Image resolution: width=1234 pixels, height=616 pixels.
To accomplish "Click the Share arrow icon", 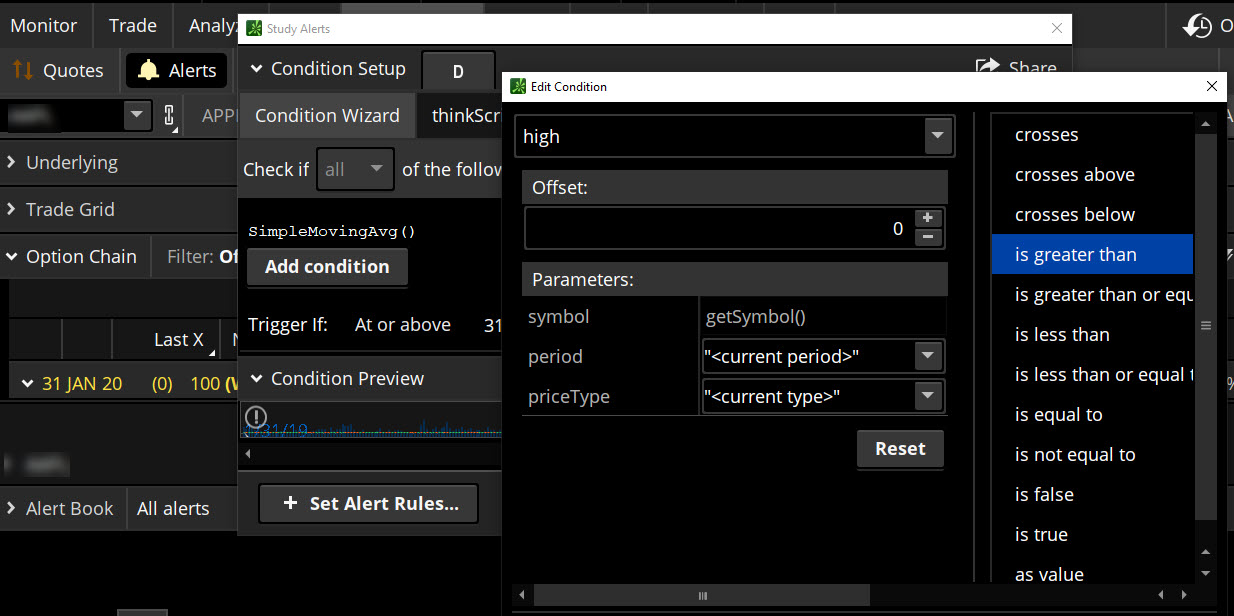I will pos(987,67).
